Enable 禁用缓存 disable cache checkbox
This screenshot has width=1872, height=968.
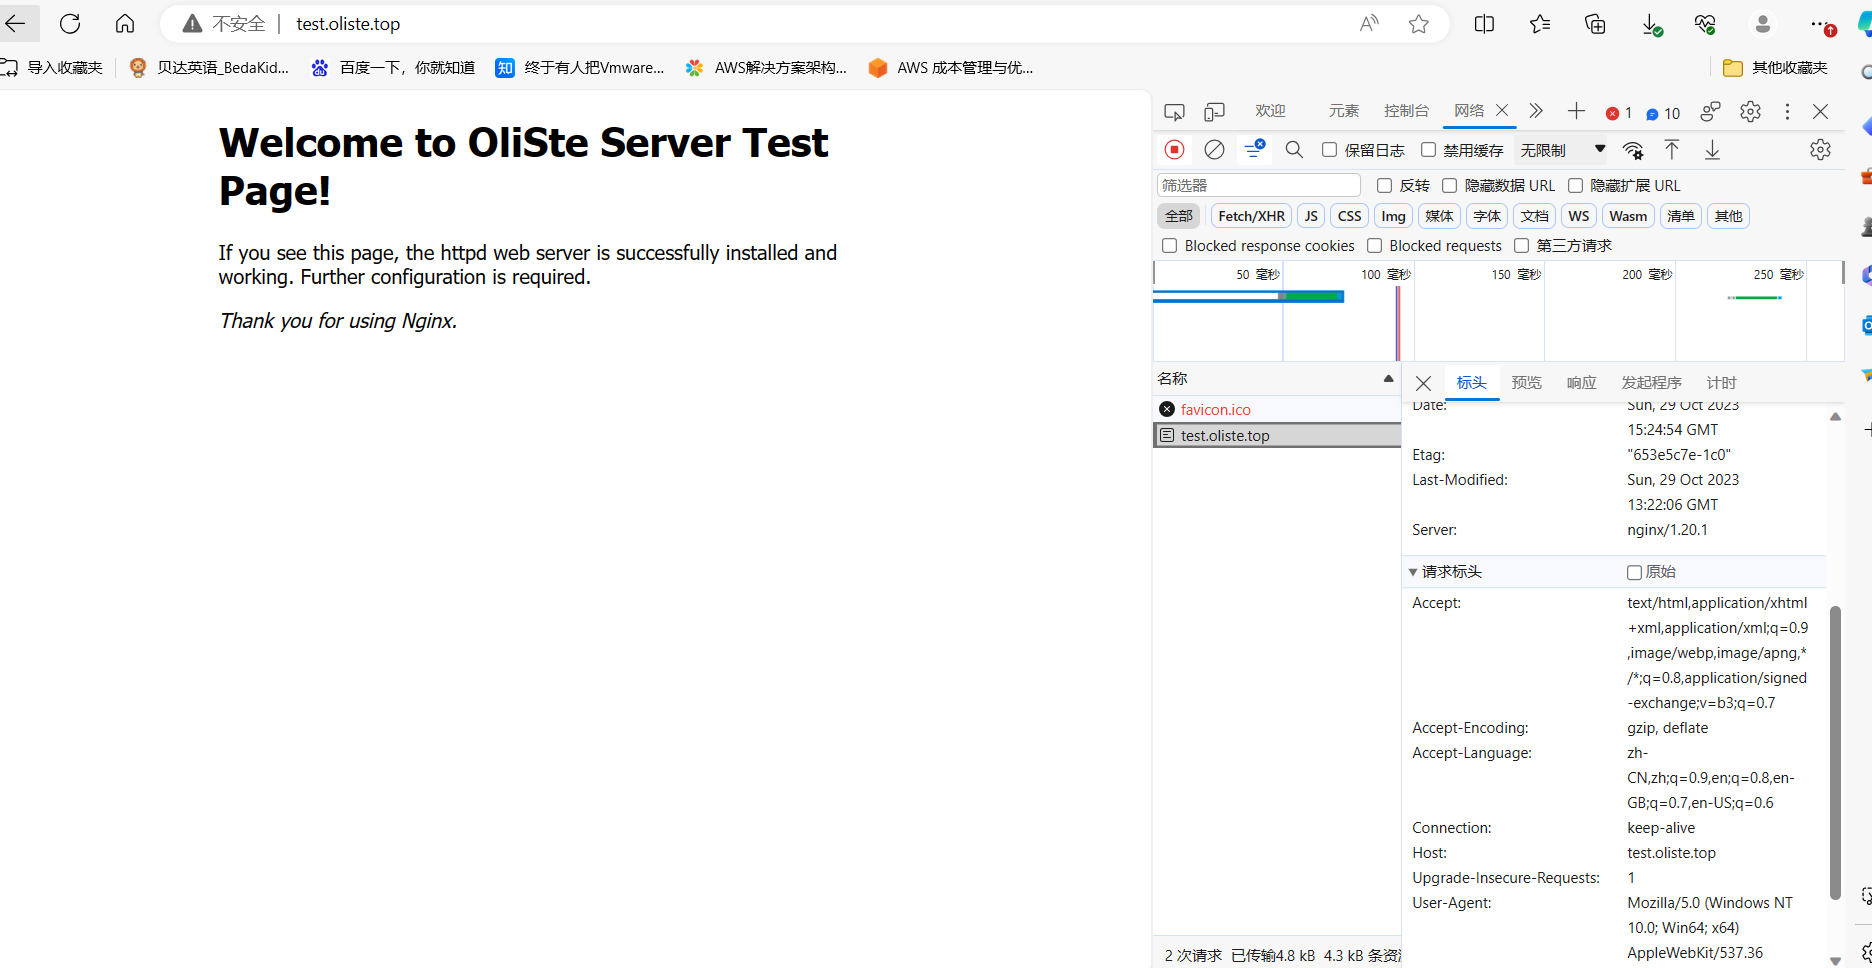1428,150
